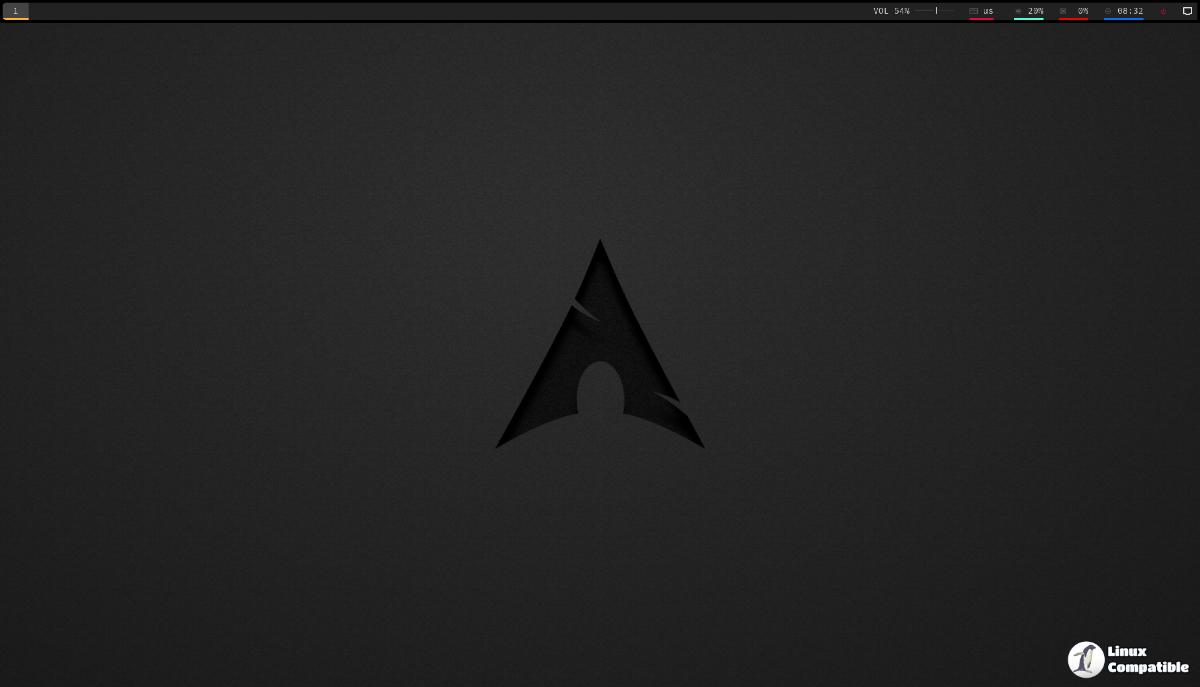Click the clock icon beside the time
Screen dimensions: 1200x687
tap(1108, 11)
